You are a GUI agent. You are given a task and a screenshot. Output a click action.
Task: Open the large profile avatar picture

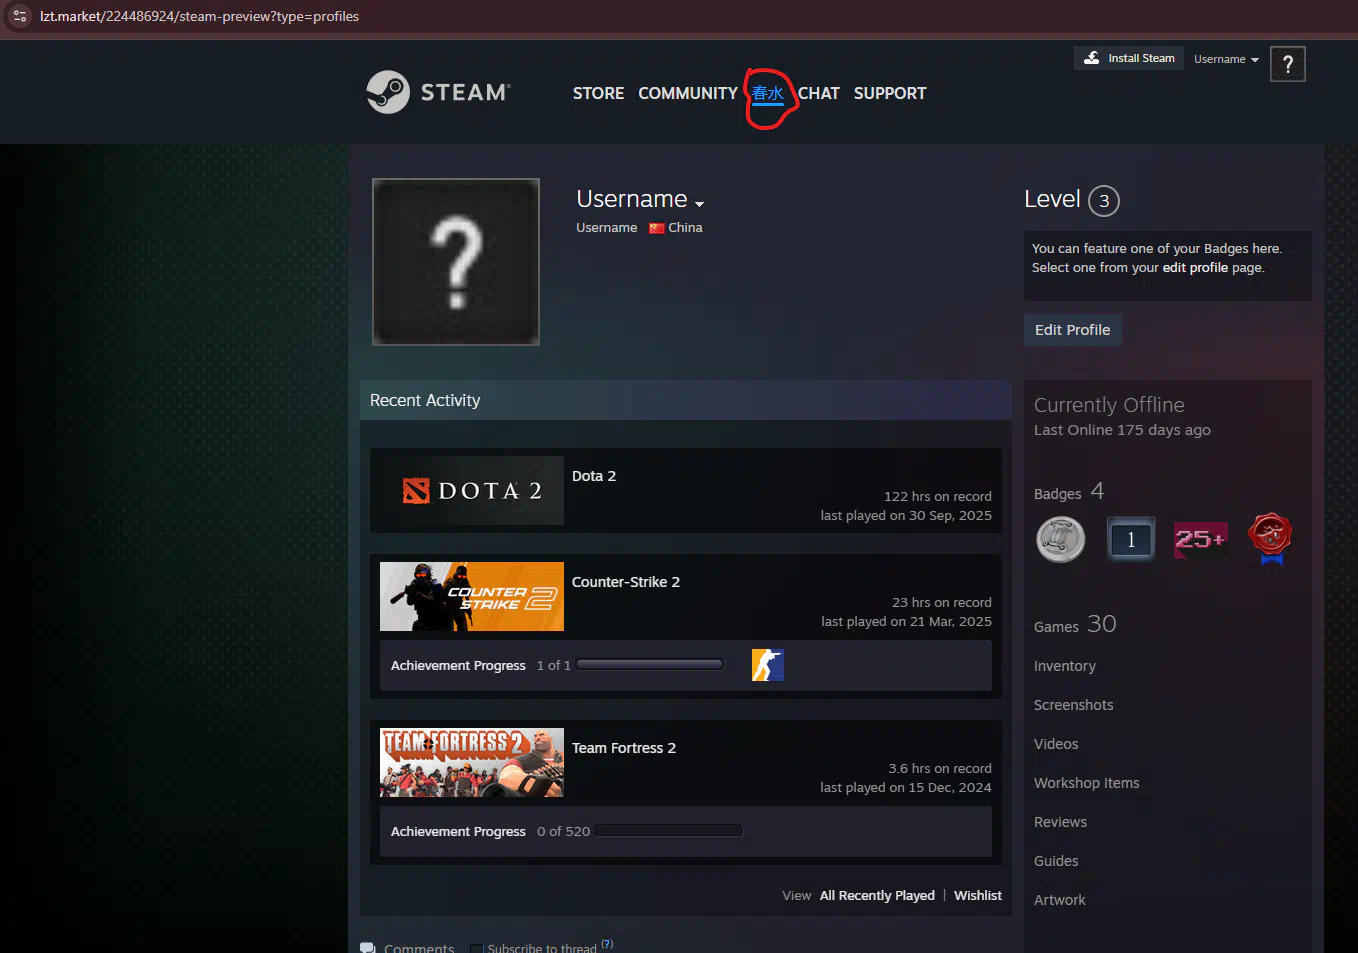click(x=456, y=262)
